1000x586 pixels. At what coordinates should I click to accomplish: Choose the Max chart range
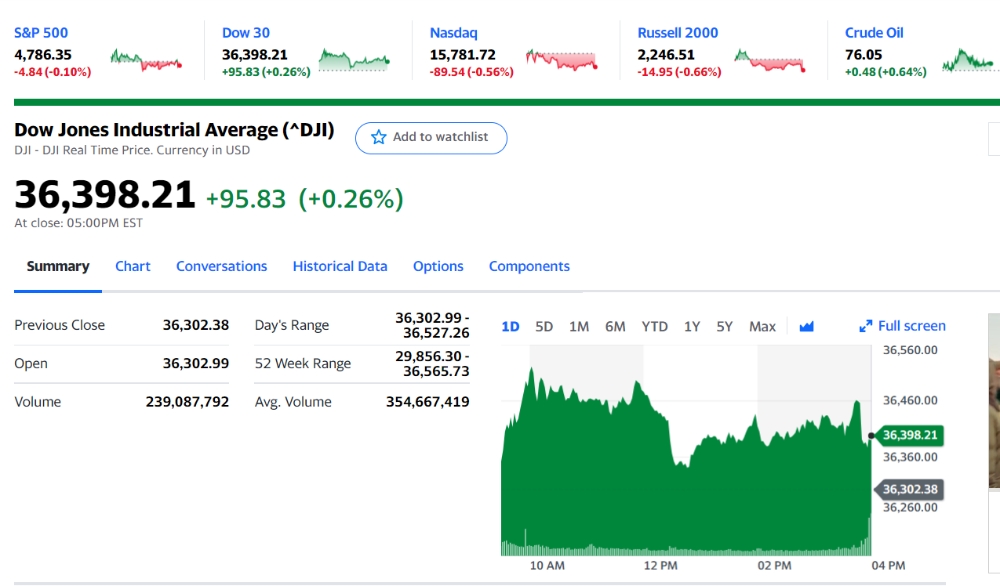[762, 326]
